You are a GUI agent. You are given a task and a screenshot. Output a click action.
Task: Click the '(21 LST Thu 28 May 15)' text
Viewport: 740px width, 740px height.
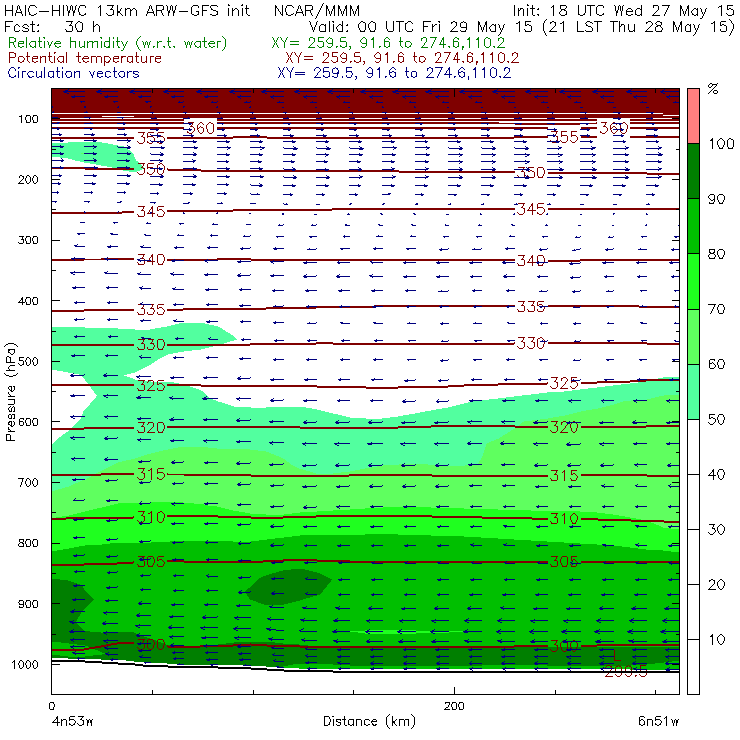[x=639, y=26]
